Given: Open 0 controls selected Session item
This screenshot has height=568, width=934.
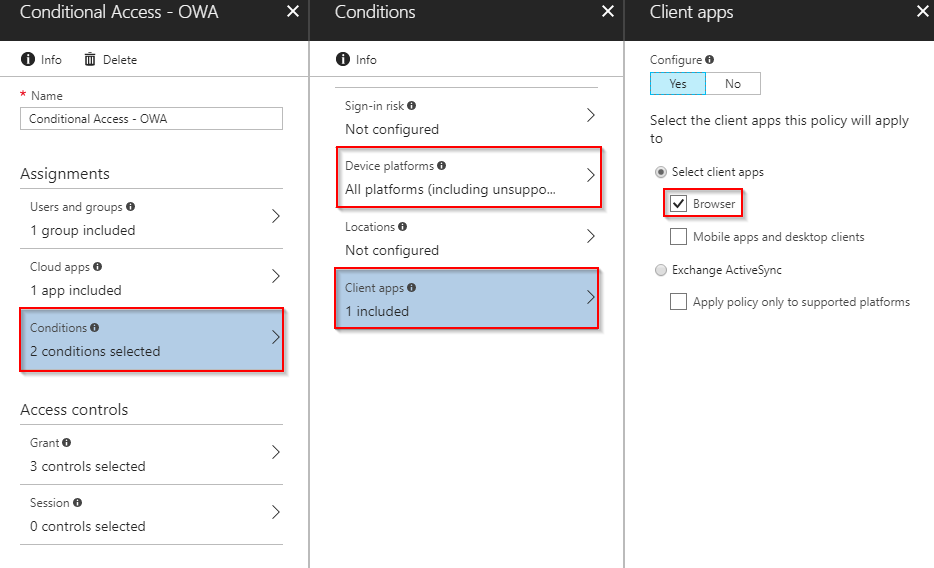Looking at the screenshot, I should (151, 514).
